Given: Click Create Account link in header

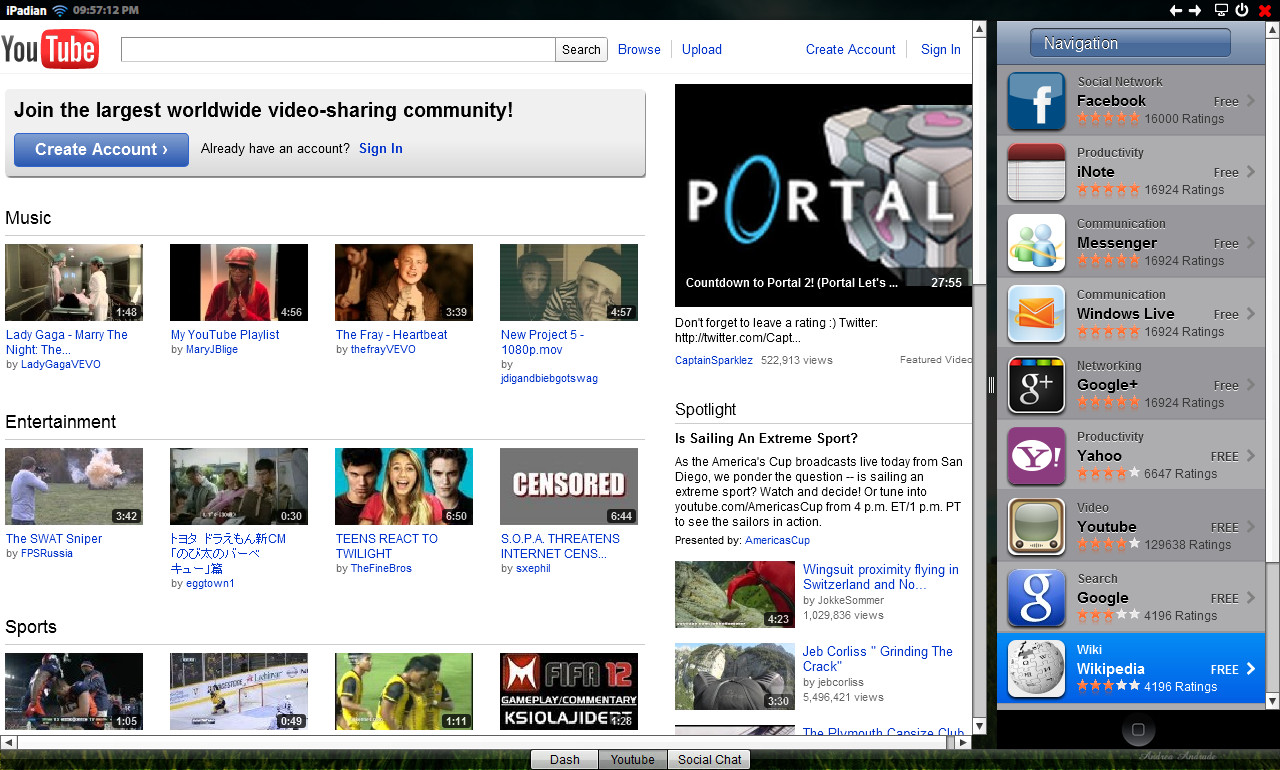Looking at the screenshot, I should [851, 49].
